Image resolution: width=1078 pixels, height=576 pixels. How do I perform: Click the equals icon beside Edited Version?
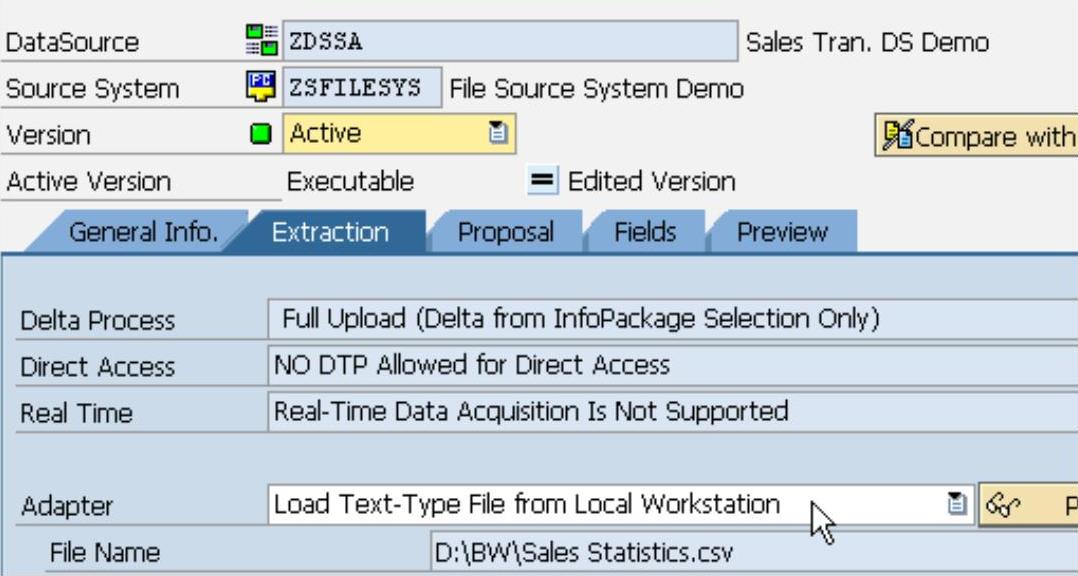[x=542, y=182]
